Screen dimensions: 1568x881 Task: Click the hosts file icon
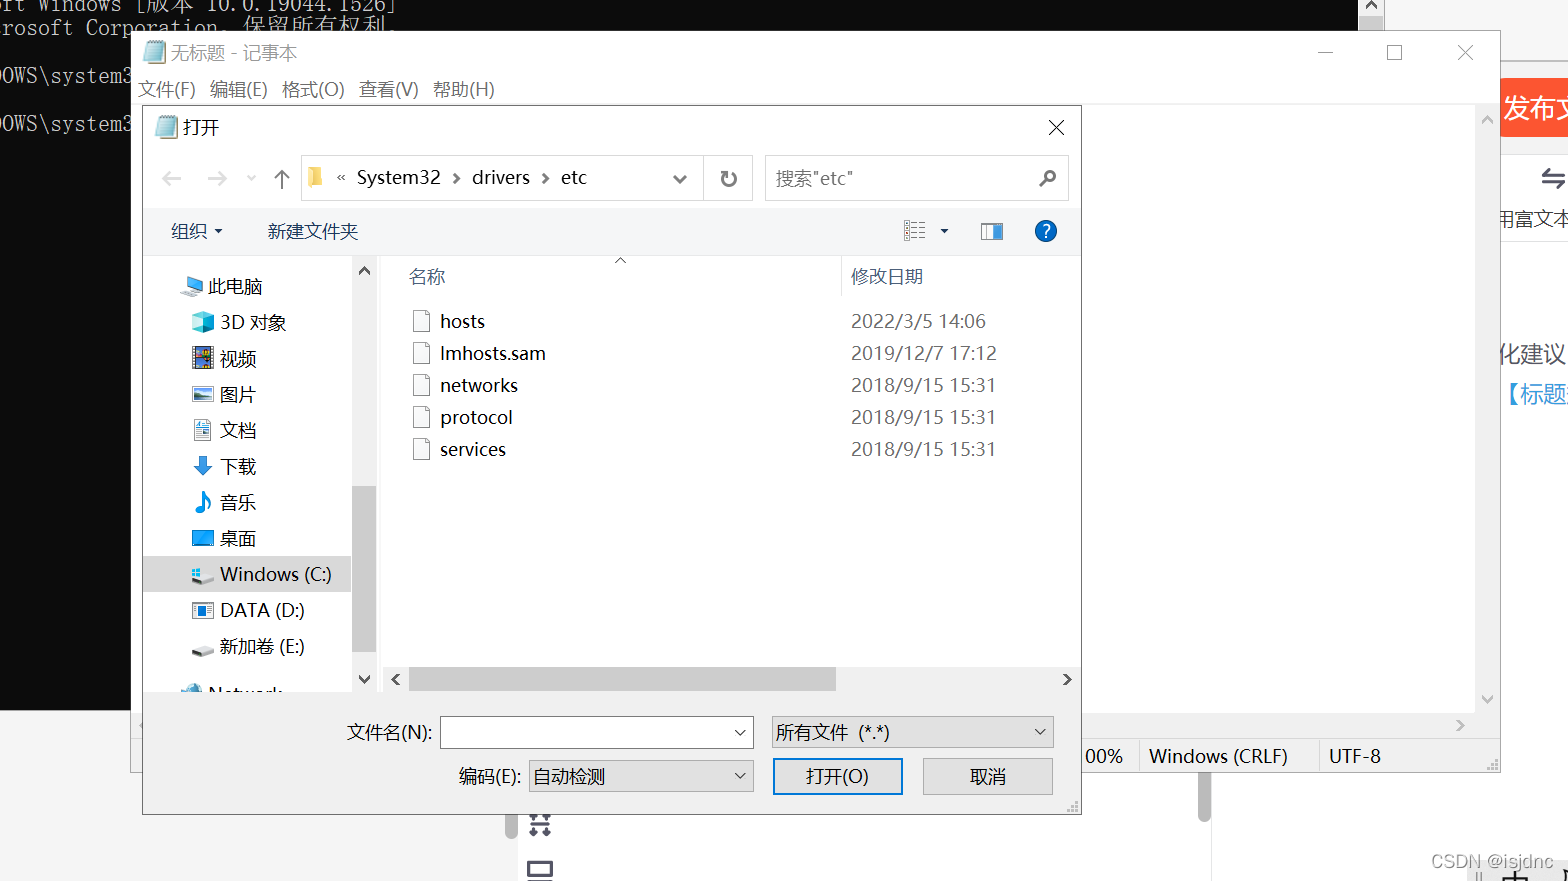click(x=422, y=321)
